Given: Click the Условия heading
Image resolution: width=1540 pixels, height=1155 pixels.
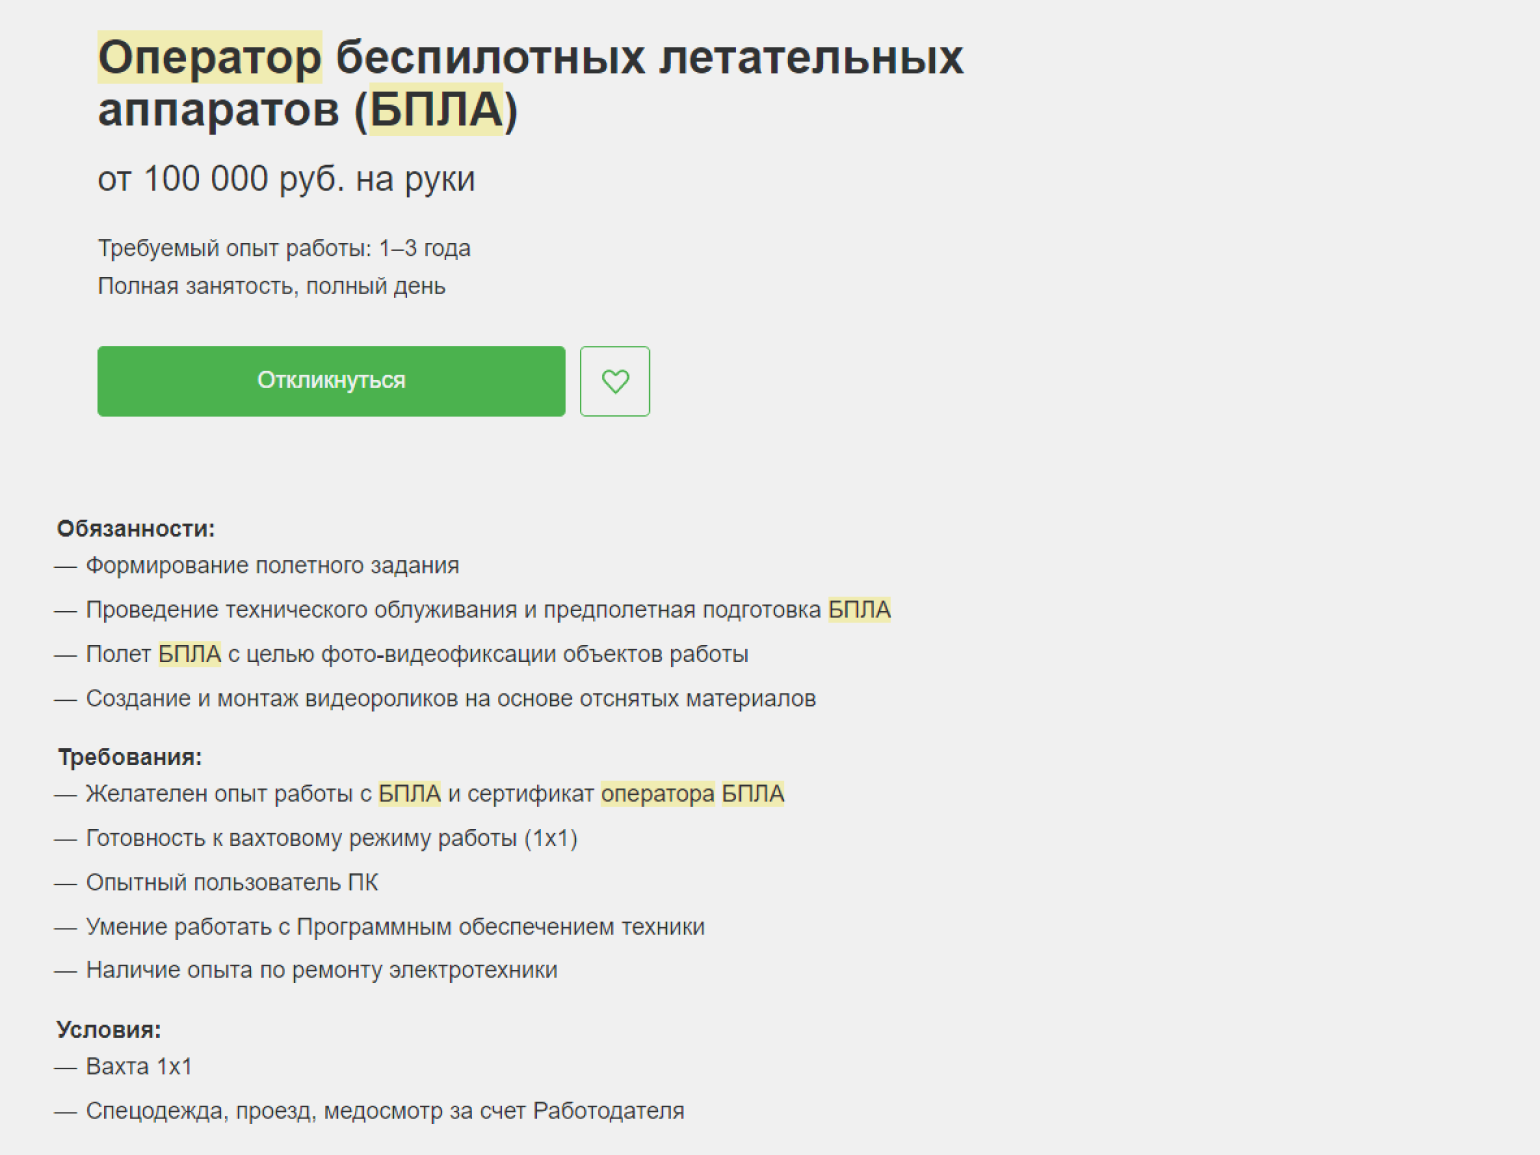Looking at the screenshot, I should (109, 1030).
